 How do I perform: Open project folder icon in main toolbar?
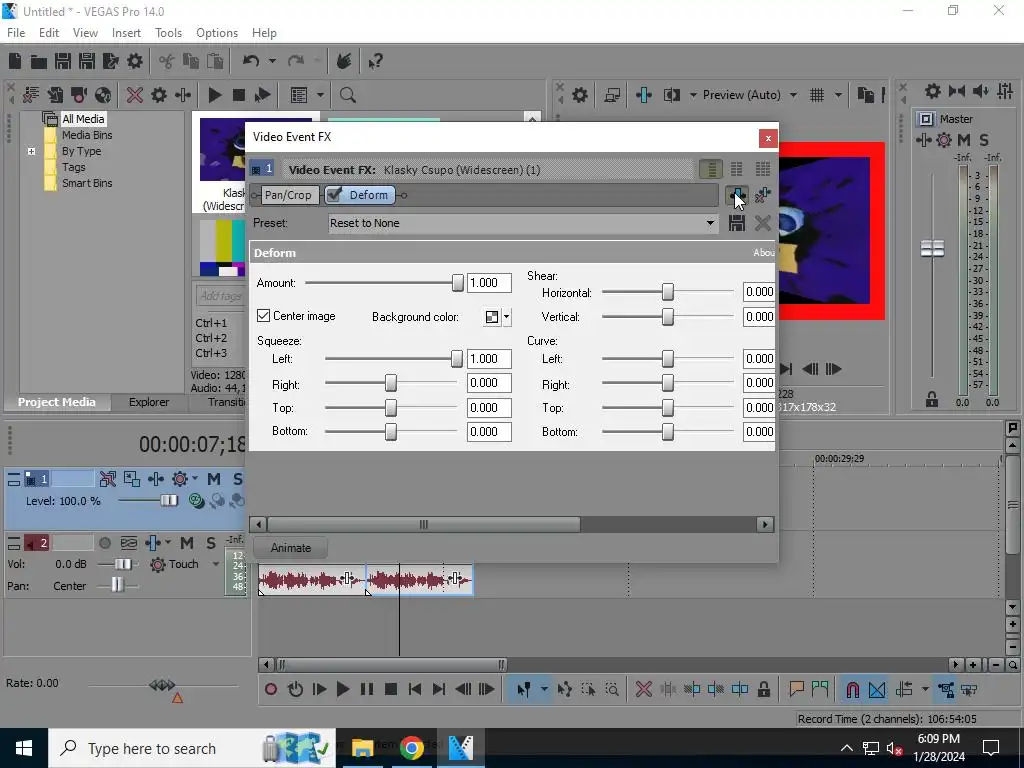coord(39,61)
